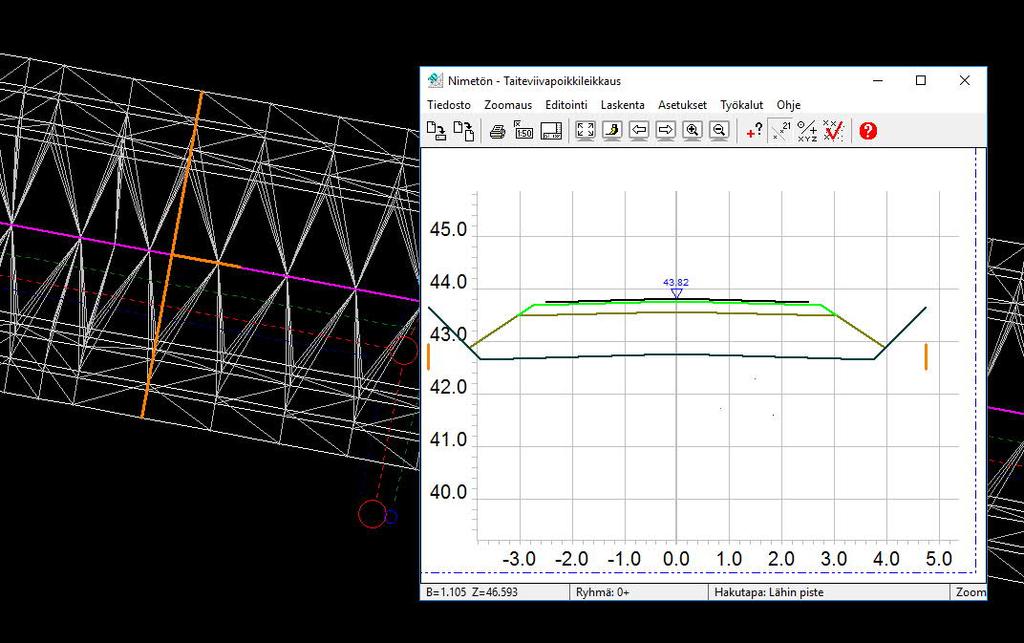Minimize the Taiteviivapoikkileikkaus window
The width and height of the screenshot is (1024, 643).
coord(878,80)
